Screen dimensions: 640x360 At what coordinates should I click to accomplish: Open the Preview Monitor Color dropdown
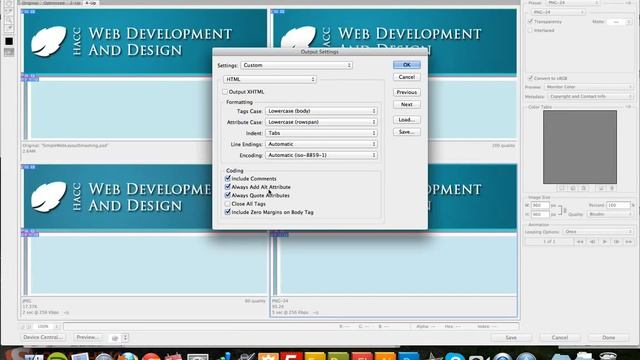coord(589,87)
